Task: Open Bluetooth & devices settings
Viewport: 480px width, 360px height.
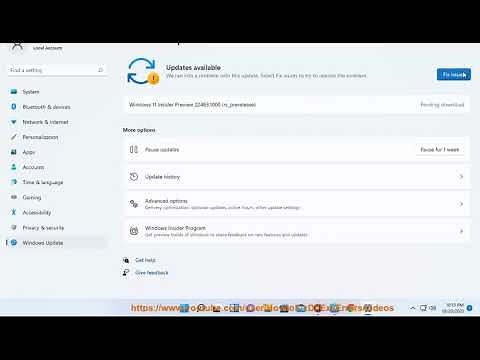Action: pos(46,107)
